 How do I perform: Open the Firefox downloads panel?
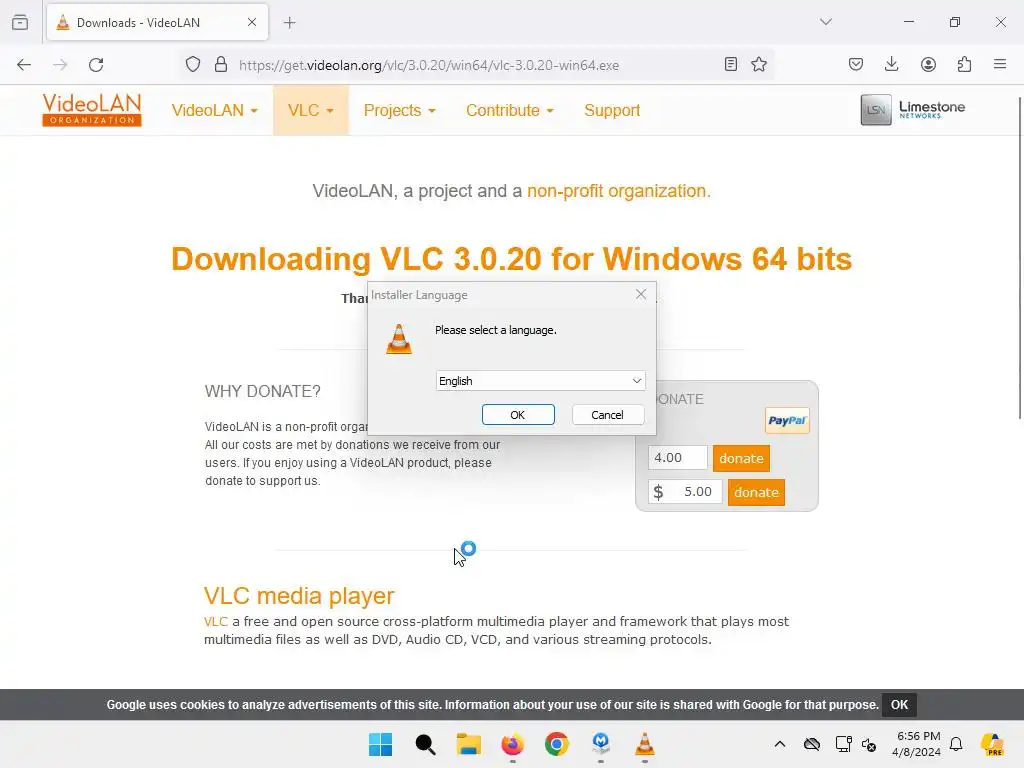pyautogui.click(x=891, y=64)
